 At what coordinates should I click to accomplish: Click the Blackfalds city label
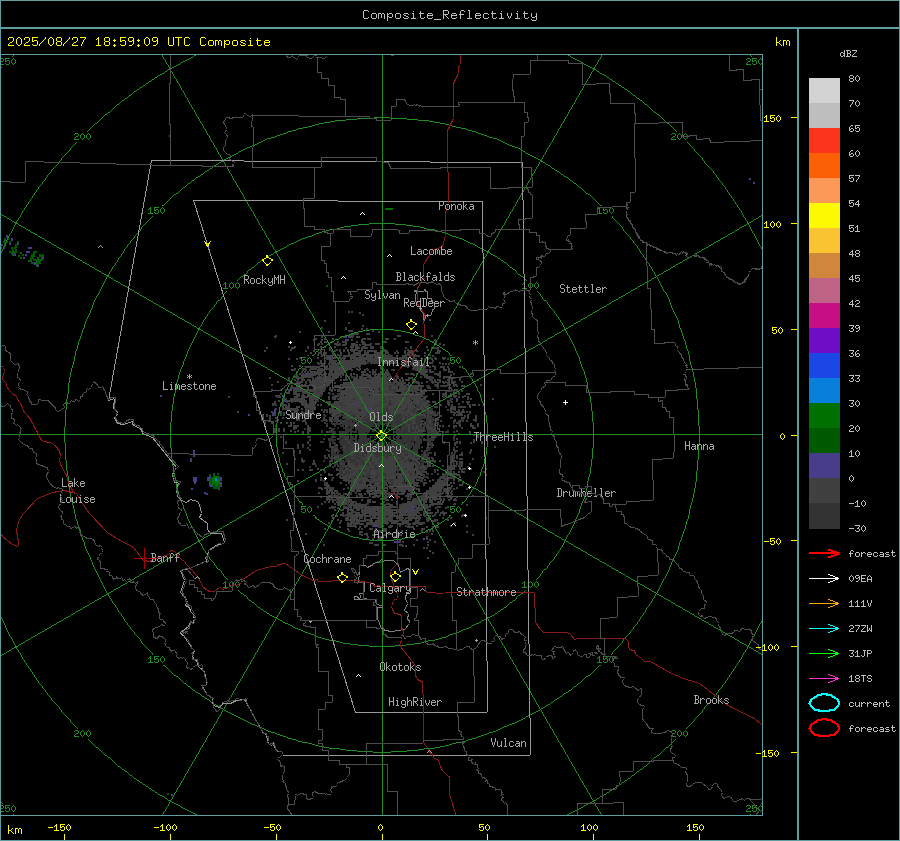tap(425, 277)
